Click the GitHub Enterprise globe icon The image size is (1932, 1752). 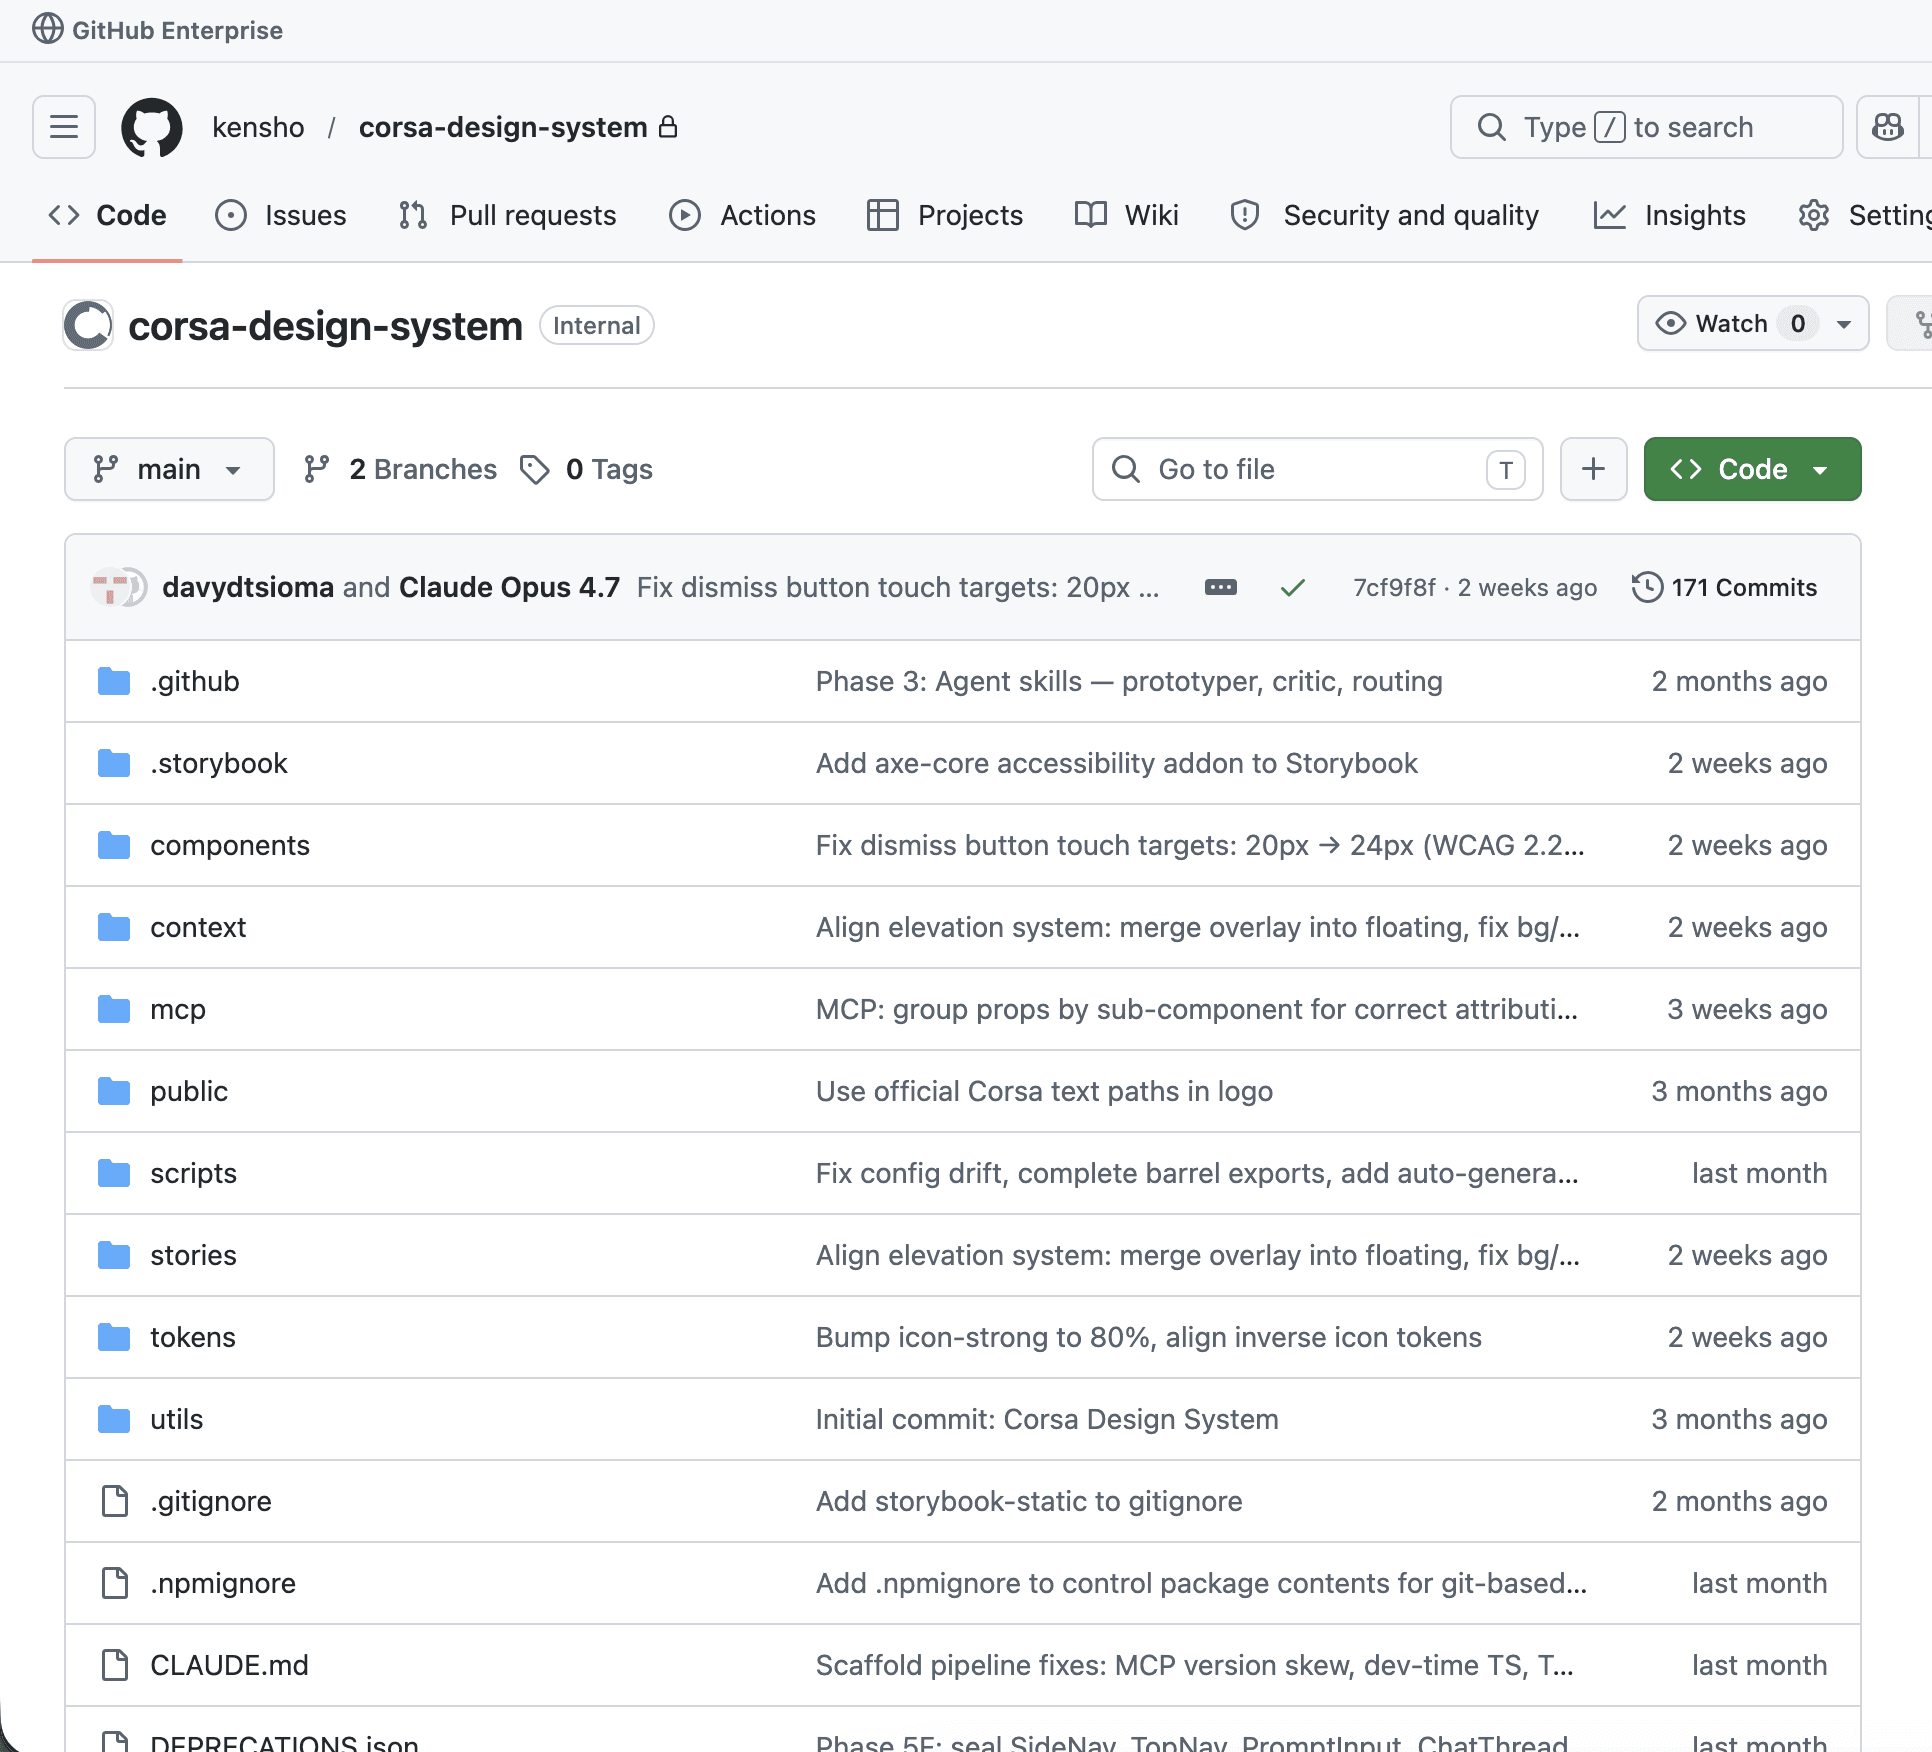(x=47, y=29)
